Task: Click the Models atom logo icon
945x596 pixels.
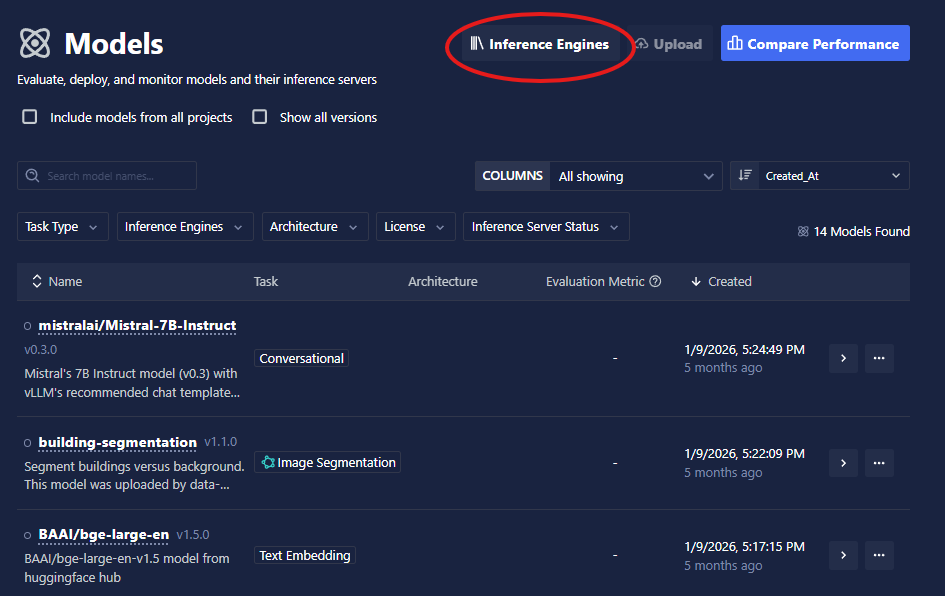Action: (35, 43)
